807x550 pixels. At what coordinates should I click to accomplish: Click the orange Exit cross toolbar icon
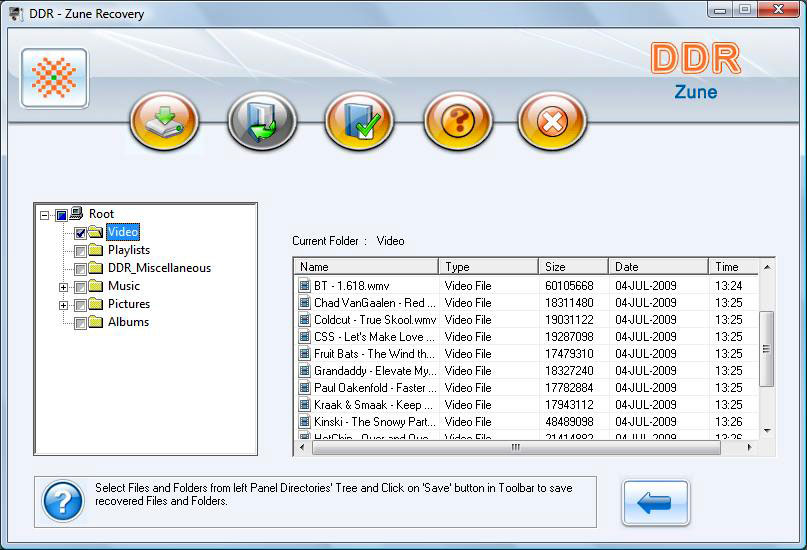(551, 122)
